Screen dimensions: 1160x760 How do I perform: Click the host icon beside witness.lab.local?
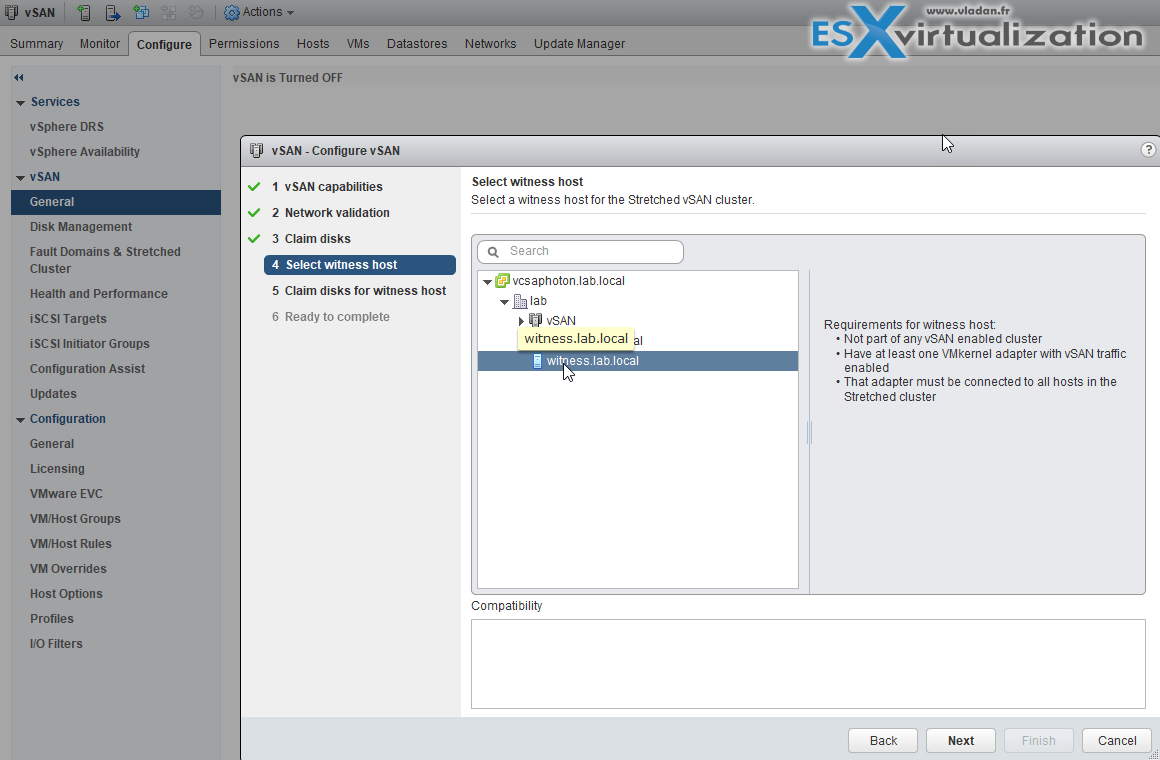[x=538, y=360]
